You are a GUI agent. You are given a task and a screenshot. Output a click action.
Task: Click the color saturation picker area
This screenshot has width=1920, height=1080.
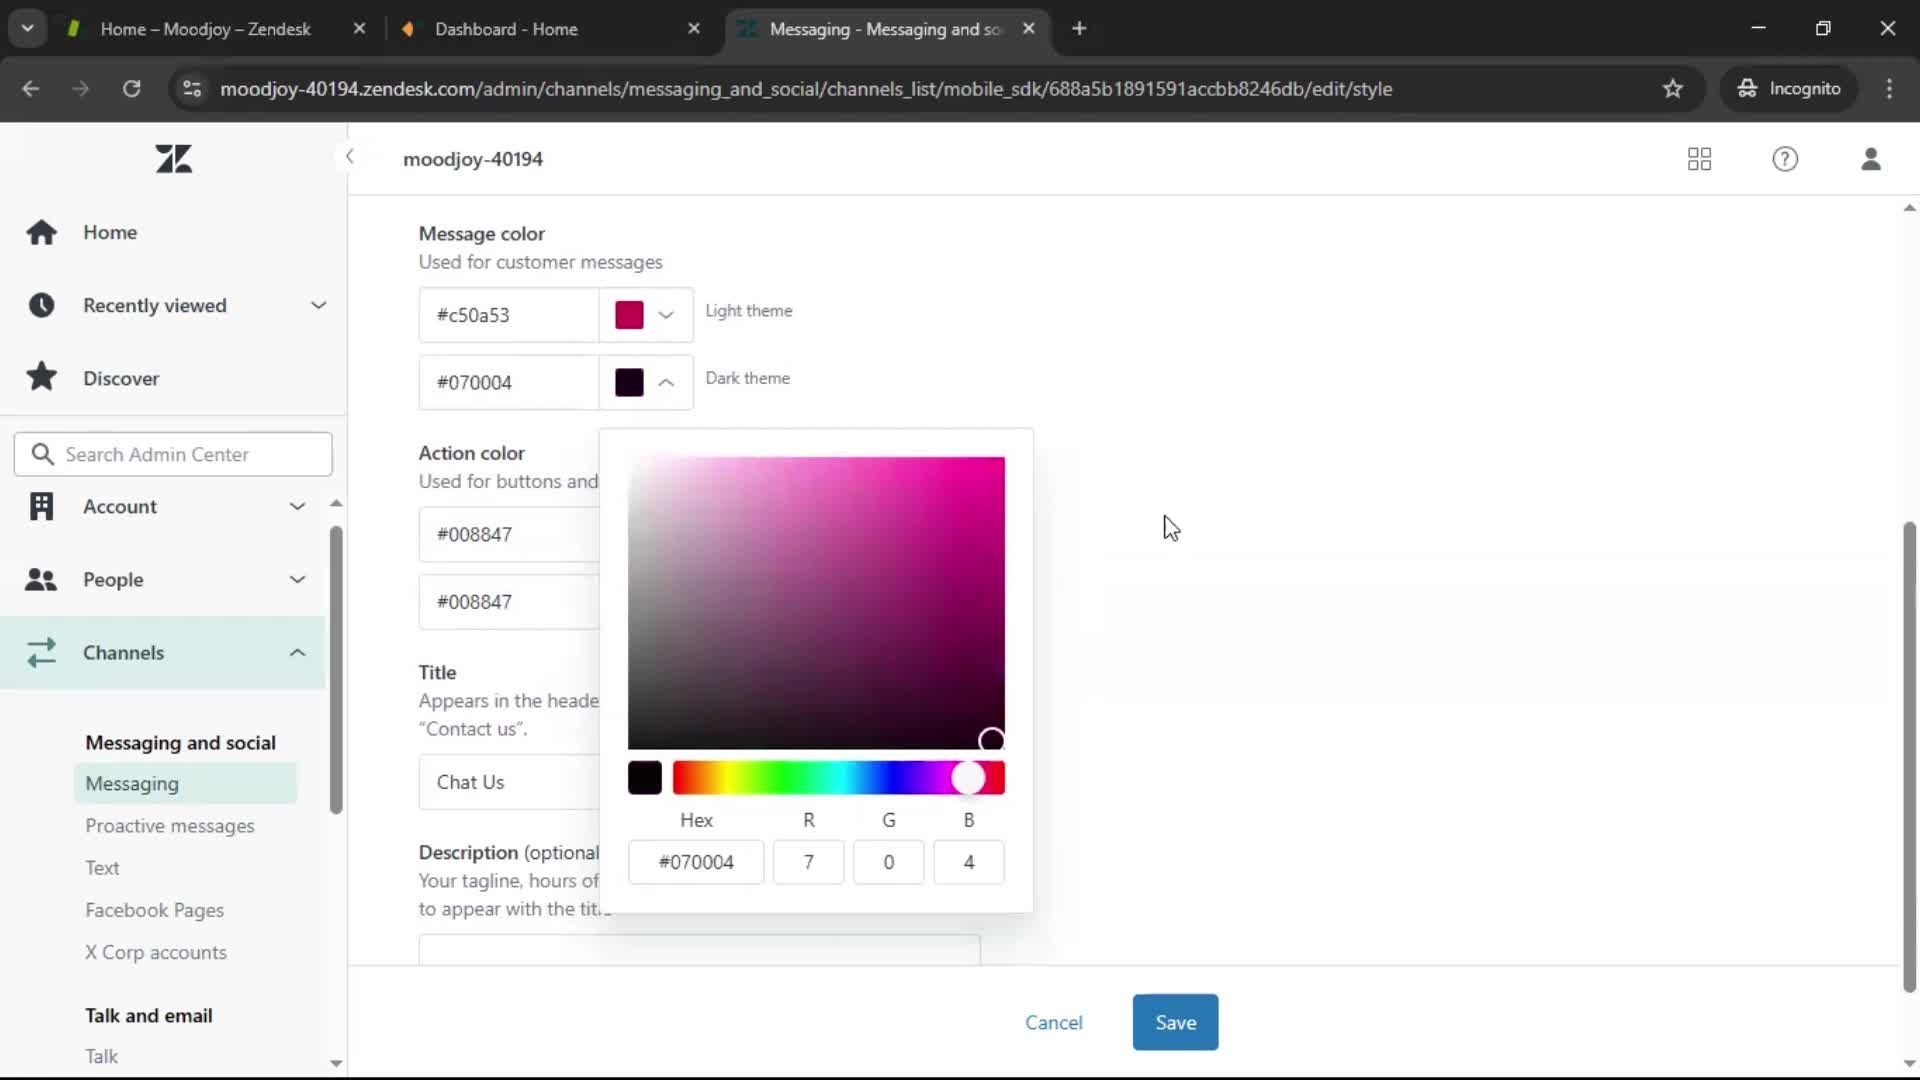tap(816, 603)
